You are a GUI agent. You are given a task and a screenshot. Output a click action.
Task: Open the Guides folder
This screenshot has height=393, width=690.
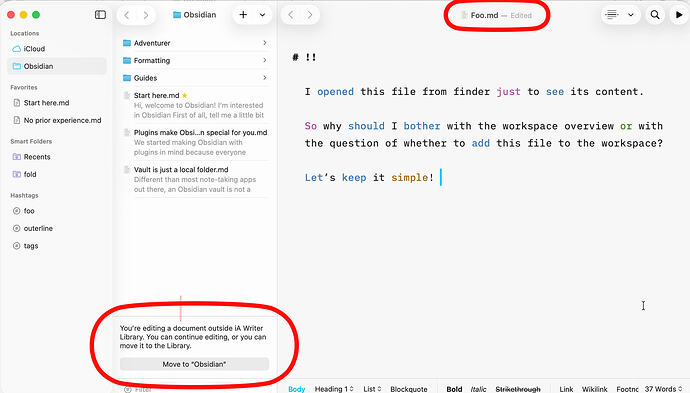point(195,78)
